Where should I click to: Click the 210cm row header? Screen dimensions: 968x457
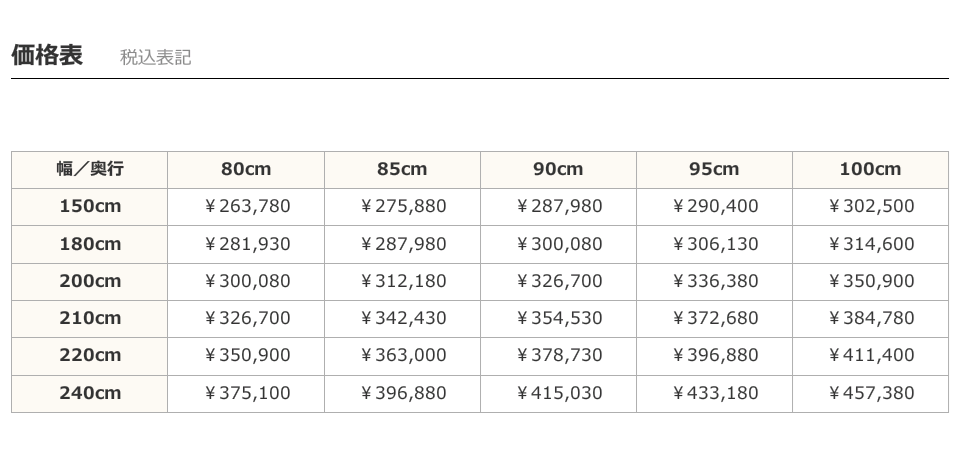point(90,318)
